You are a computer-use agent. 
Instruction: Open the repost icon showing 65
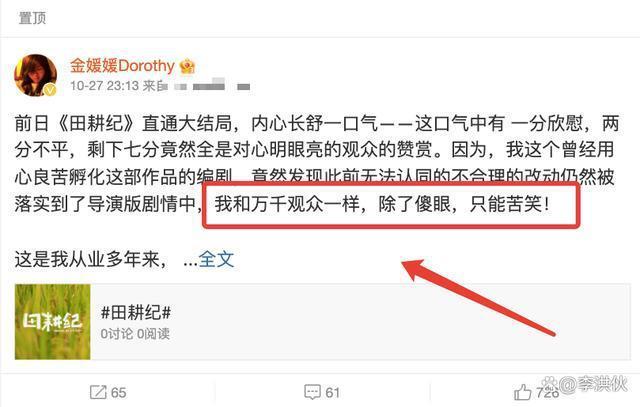(x=98, y=392)
